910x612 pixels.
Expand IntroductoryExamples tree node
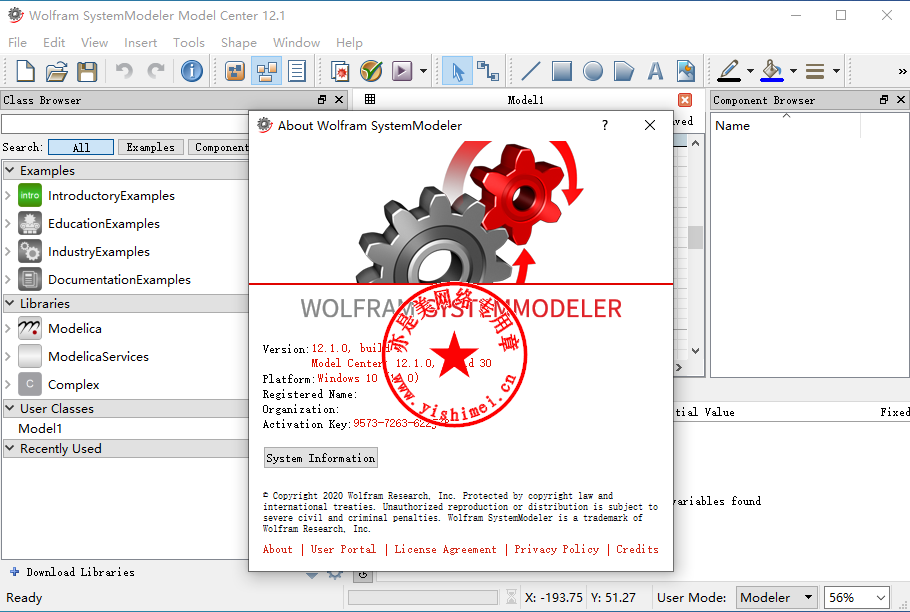pyautogui.click(x=8, y=195)
